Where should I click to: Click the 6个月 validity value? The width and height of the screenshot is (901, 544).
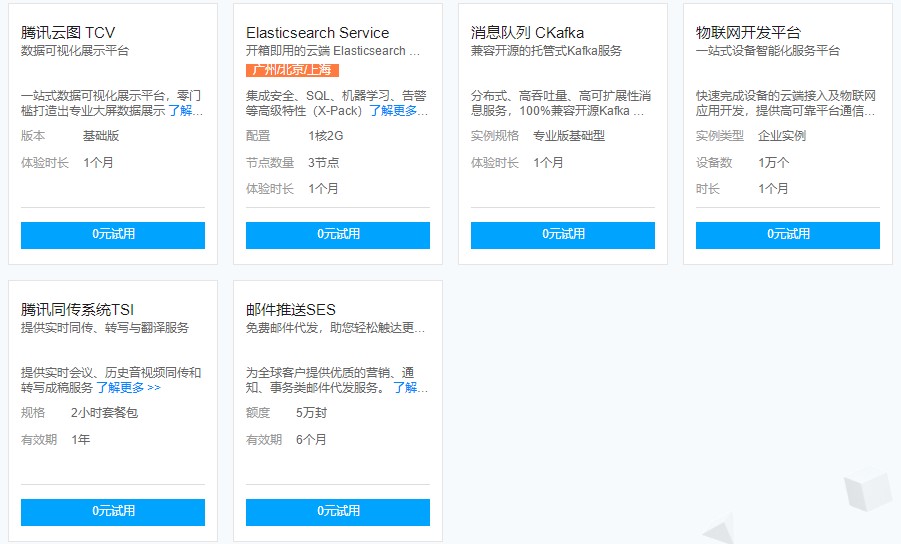(311, 439)
